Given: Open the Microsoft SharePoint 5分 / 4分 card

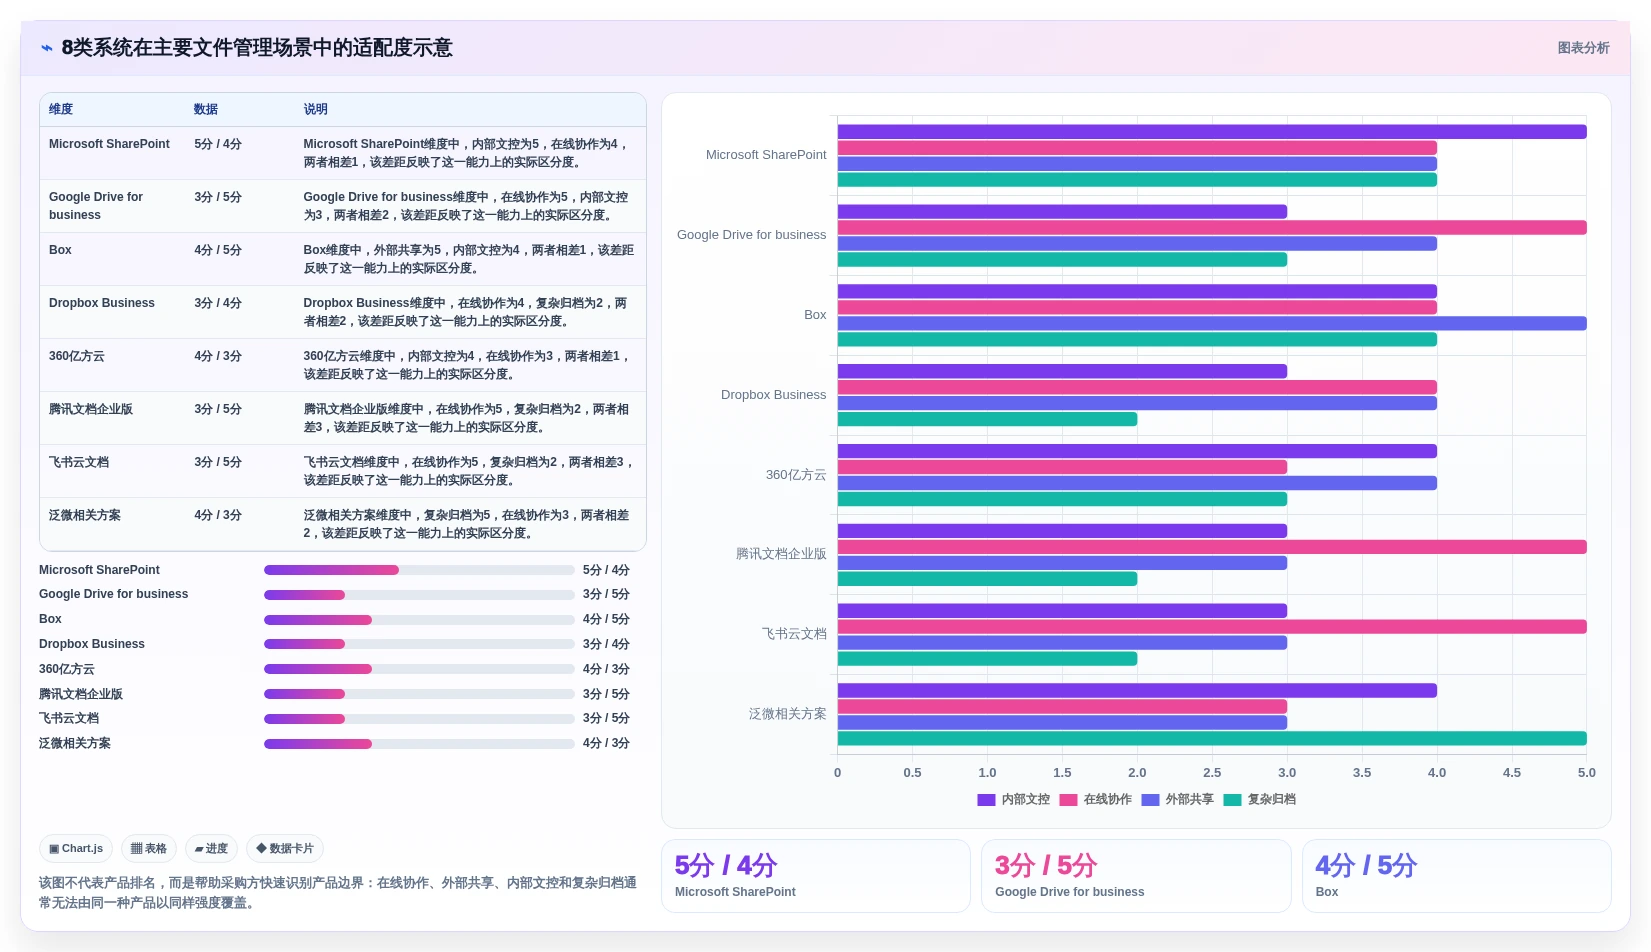Looking at the screenshot, I should [816, 876].
